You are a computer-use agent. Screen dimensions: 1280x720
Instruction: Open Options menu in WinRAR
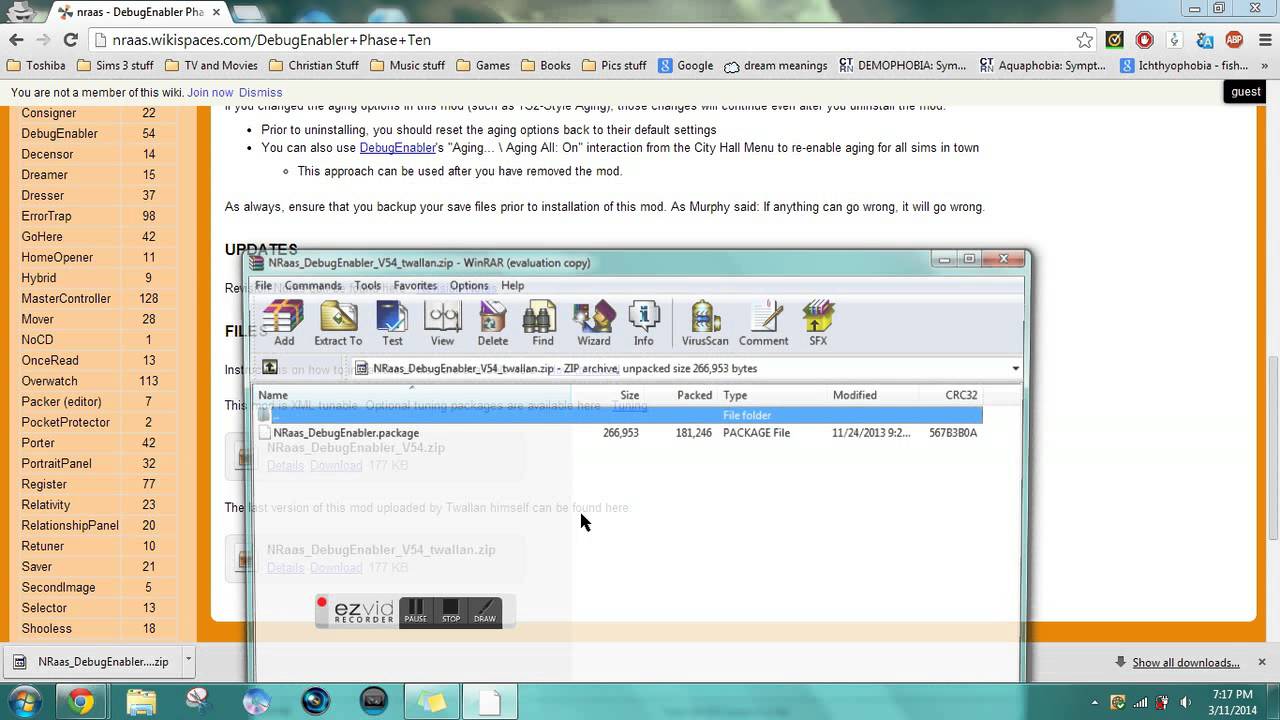[x=469, y=286]
